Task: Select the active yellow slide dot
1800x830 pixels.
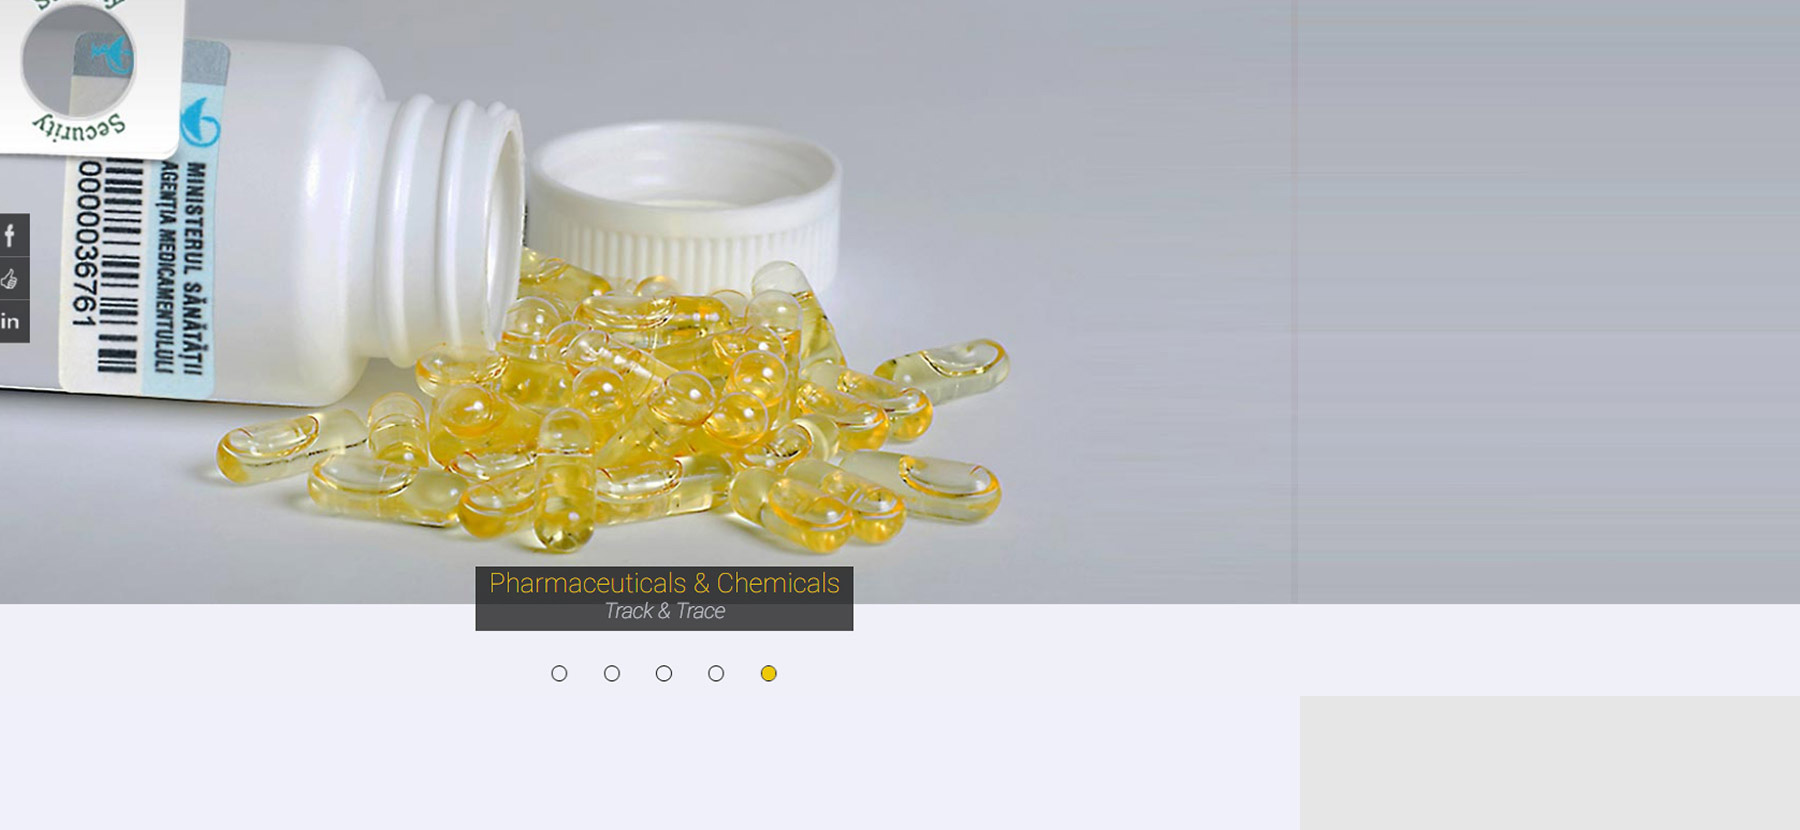Action: pos(768,673)
